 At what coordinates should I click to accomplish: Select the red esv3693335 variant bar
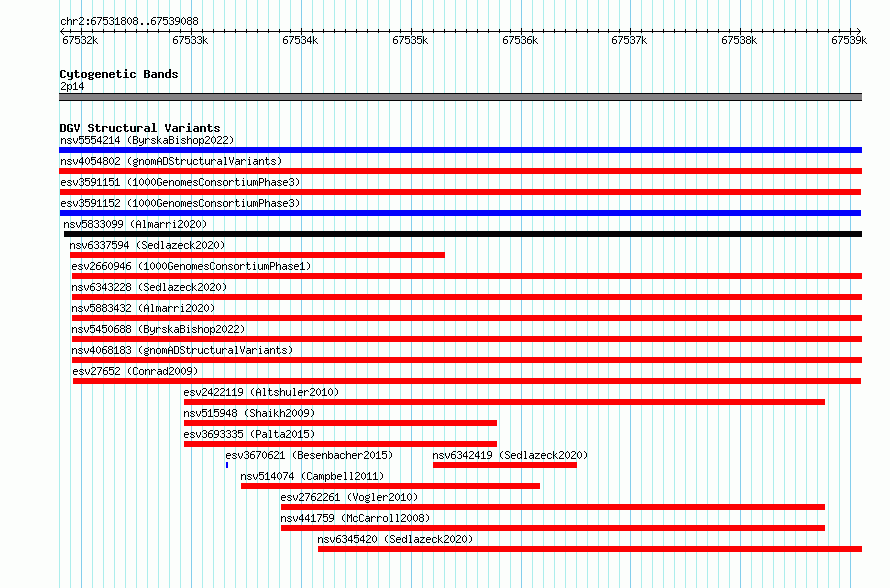click(x=340, y=444)
